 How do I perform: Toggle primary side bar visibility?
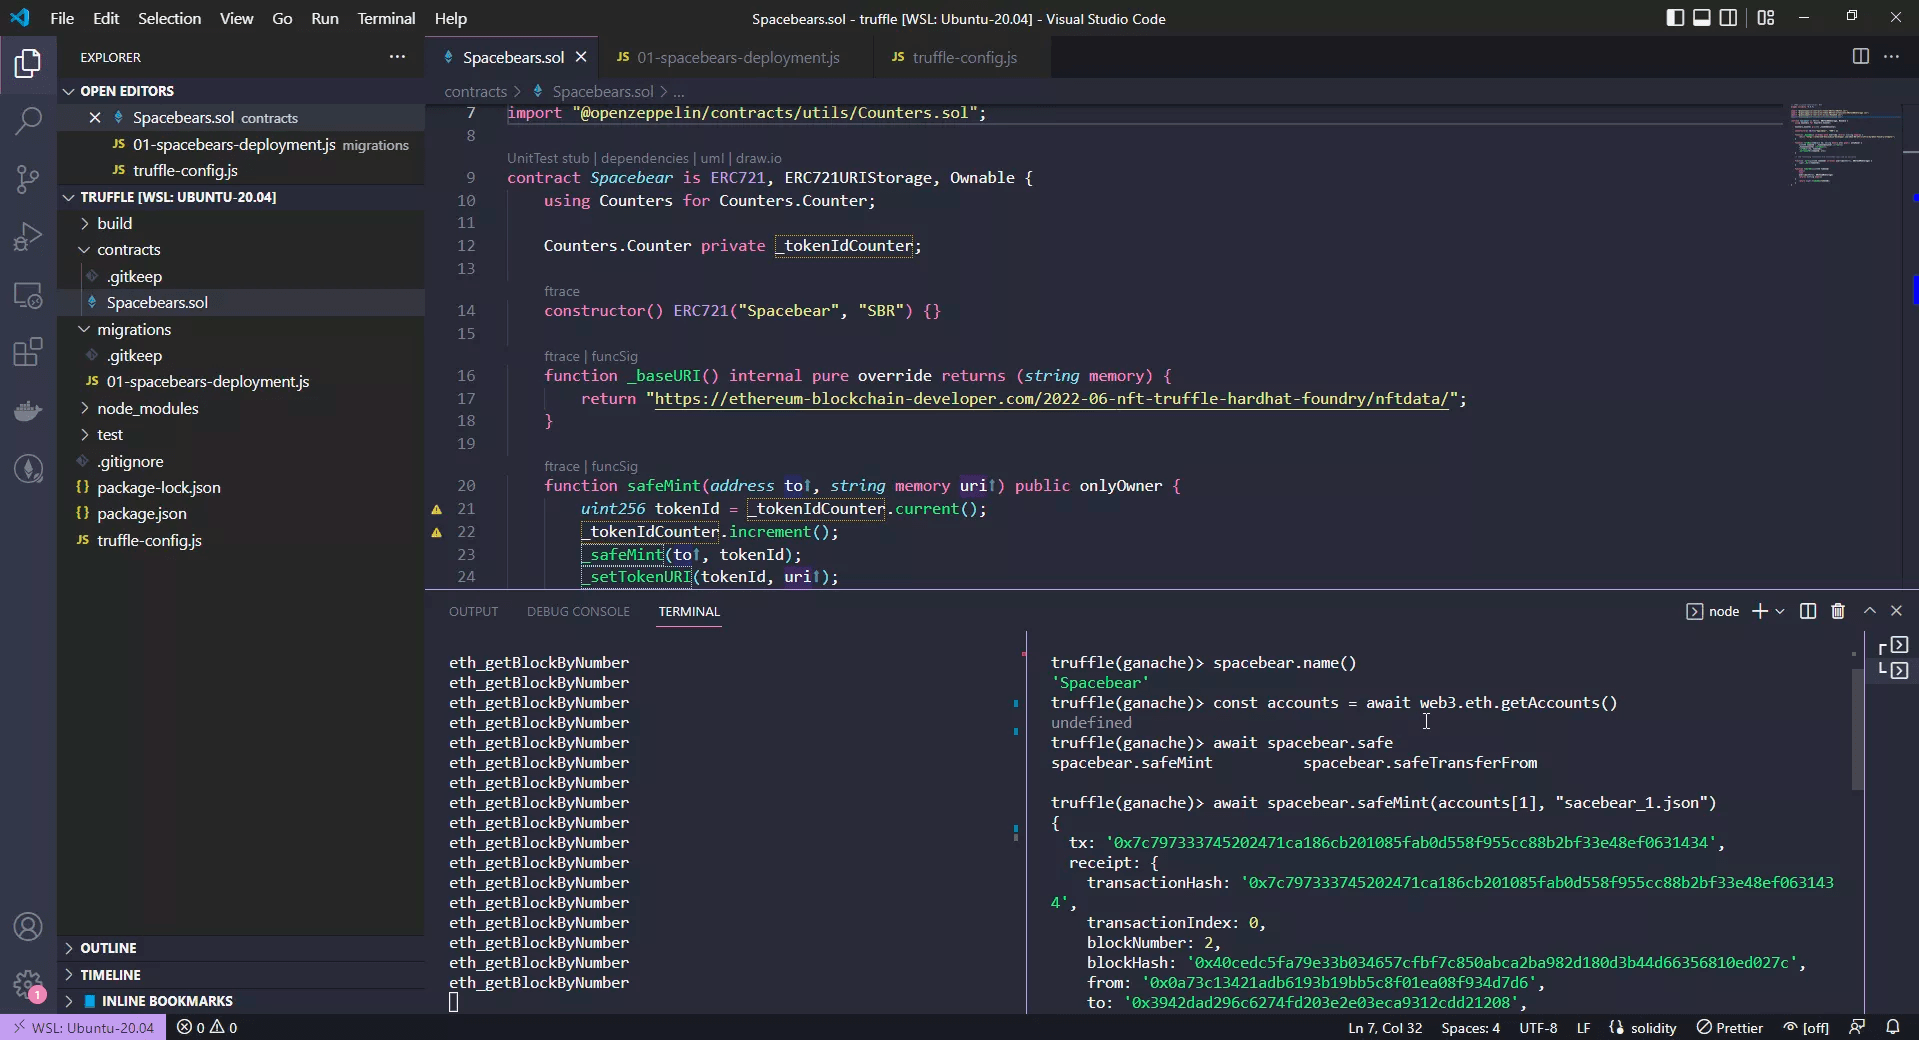click(x=1675, y=18)
